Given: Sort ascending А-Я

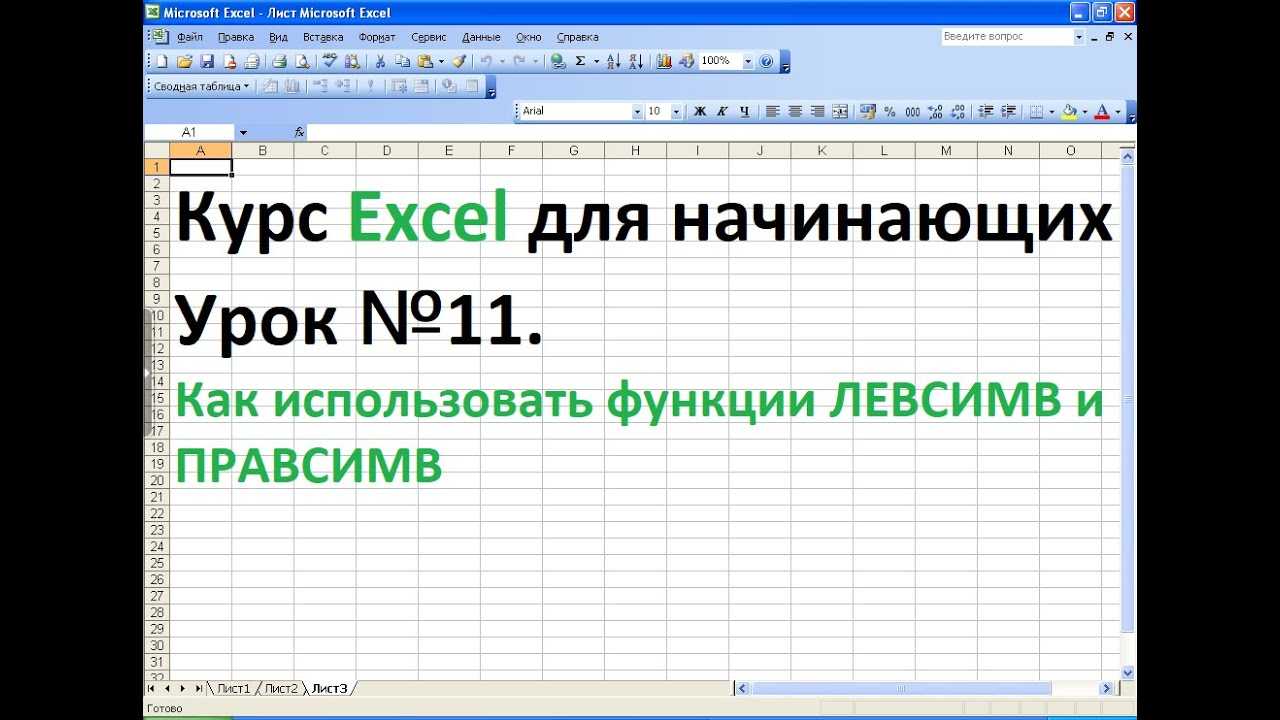Looking at the screenshot, I should [x=613, y=61].
